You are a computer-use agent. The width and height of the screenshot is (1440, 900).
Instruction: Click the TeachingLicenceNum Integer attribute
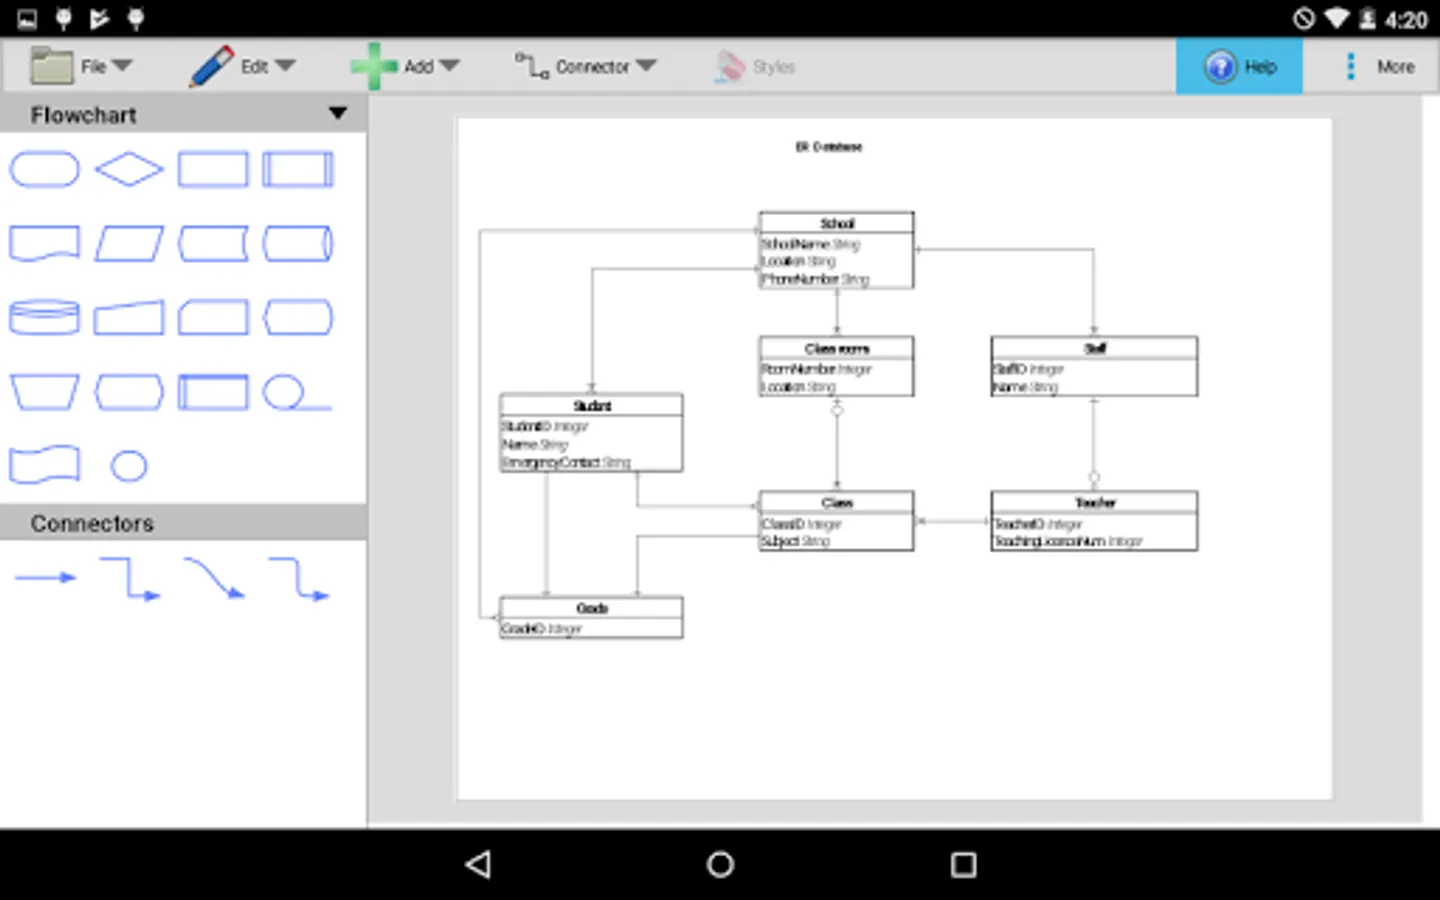tap(1068, 541)
